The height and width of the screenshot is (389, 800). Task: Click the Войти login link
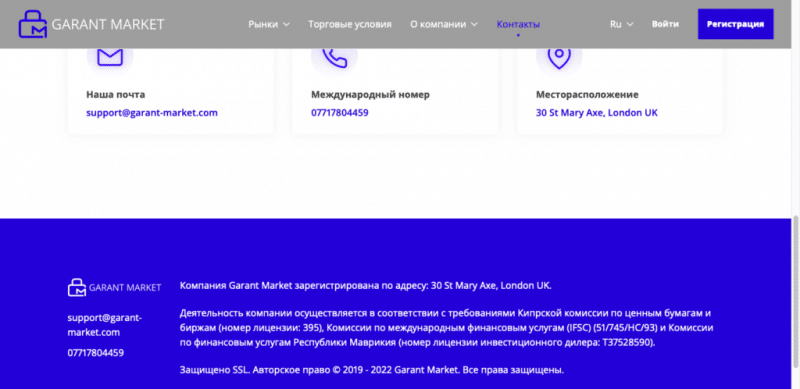tap(665, 24)
